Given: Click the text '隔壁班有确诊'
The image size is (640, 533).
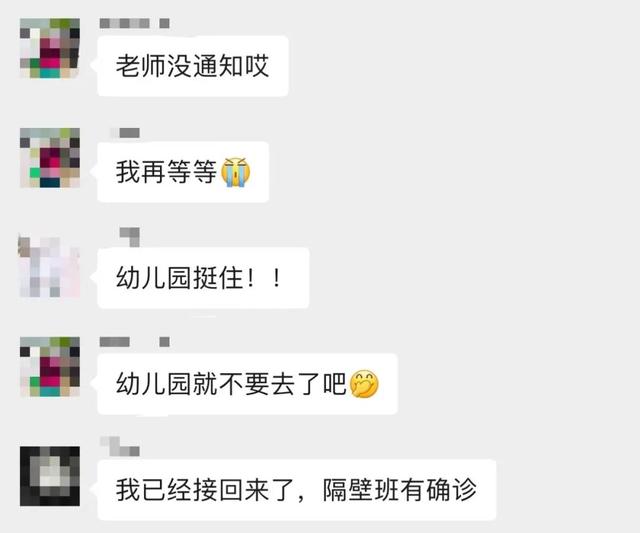Looking at the screenshot, I should (400, 490).
